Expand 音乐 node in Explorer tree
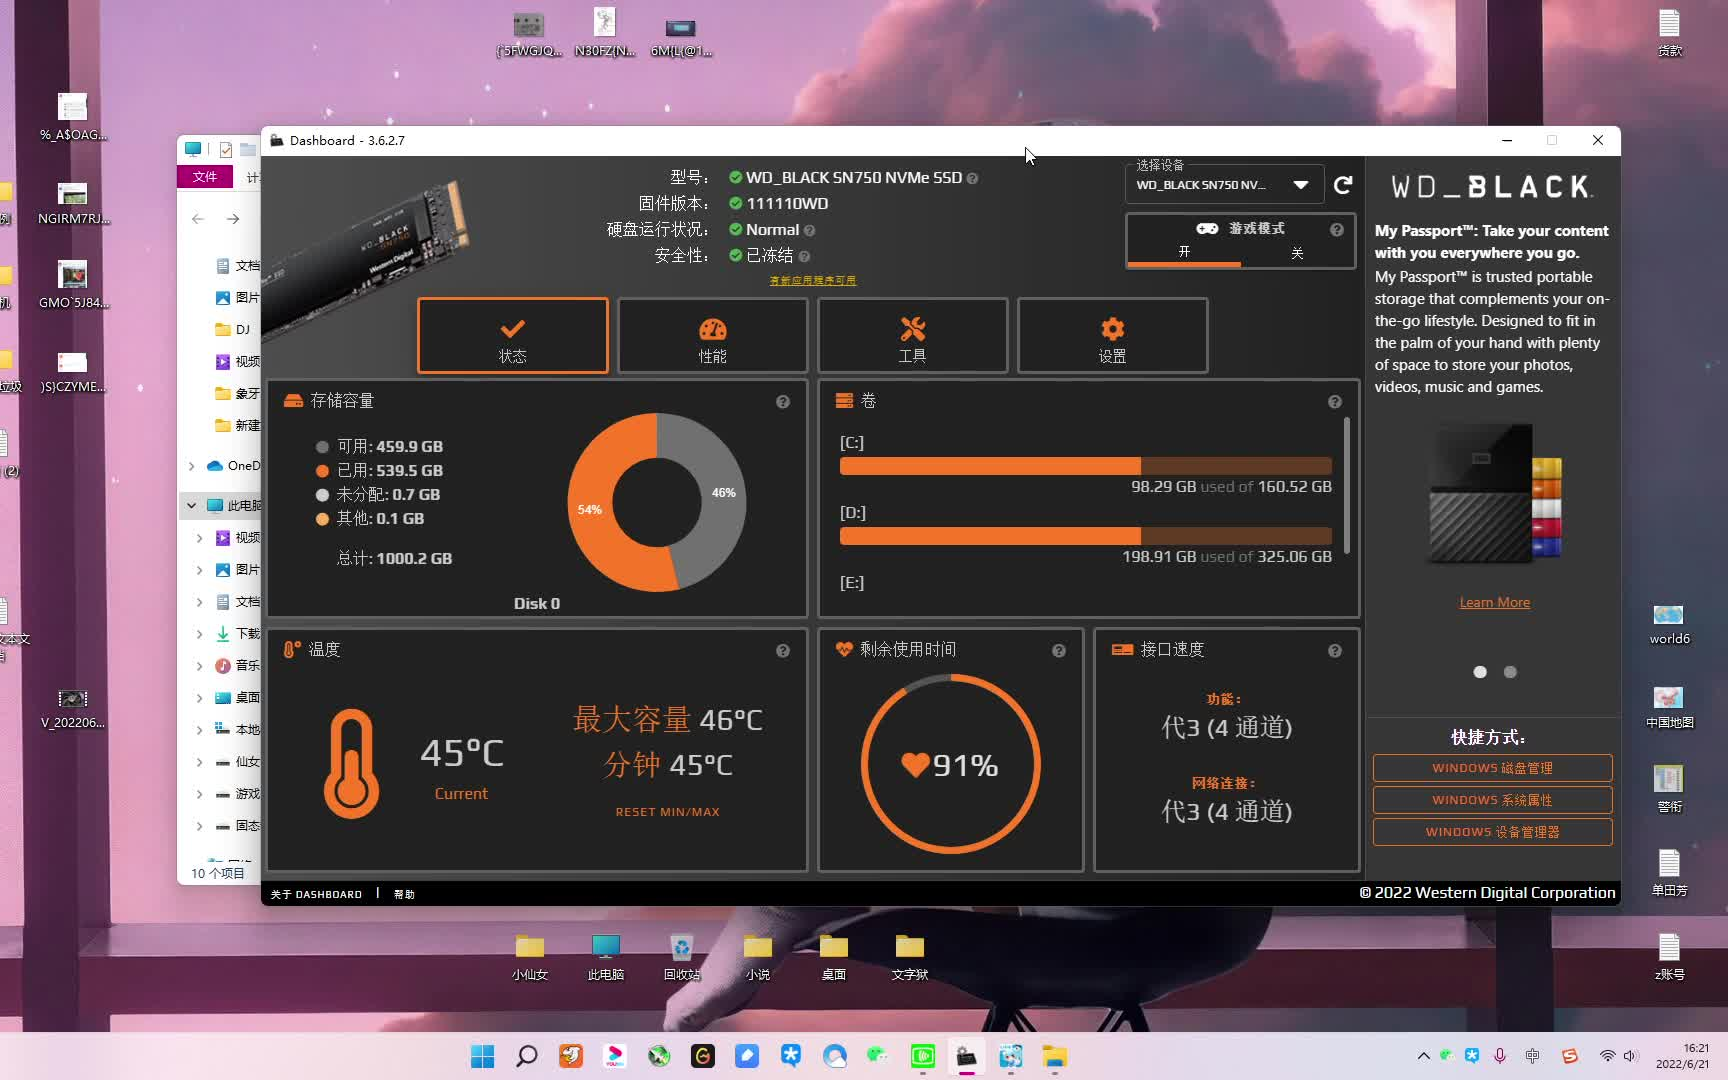 click(x=200, y=666)
